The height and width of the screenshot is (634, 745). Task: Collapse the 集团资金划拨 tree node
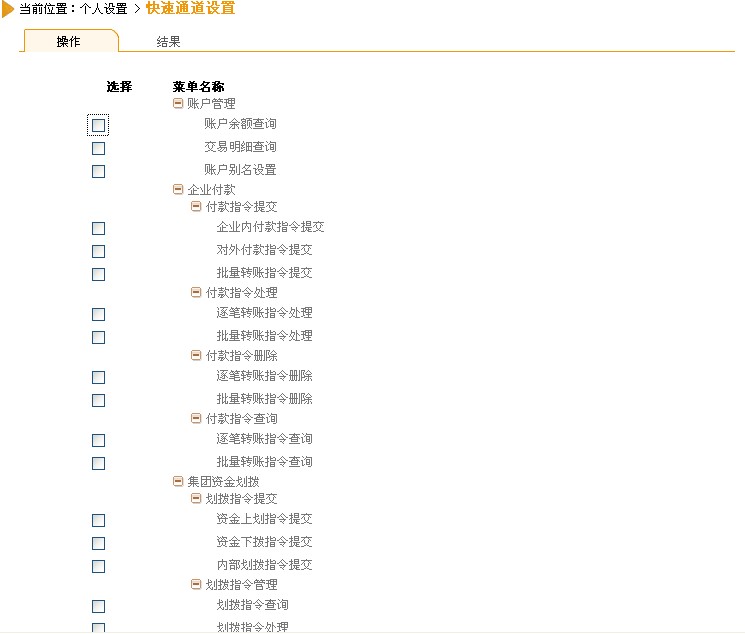point(178,481)
